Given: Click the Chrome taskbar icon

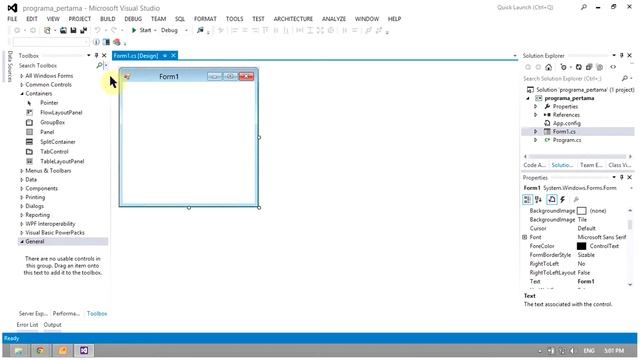Looking at the screenshot, I should 40,350.
